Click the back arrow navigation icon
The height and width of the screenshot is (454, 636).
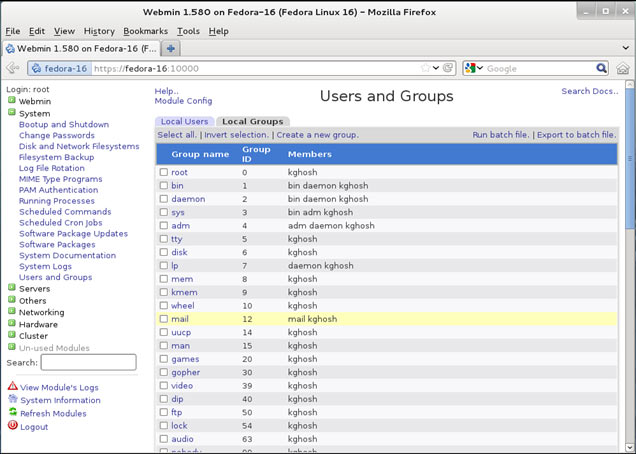click(13, 68)
